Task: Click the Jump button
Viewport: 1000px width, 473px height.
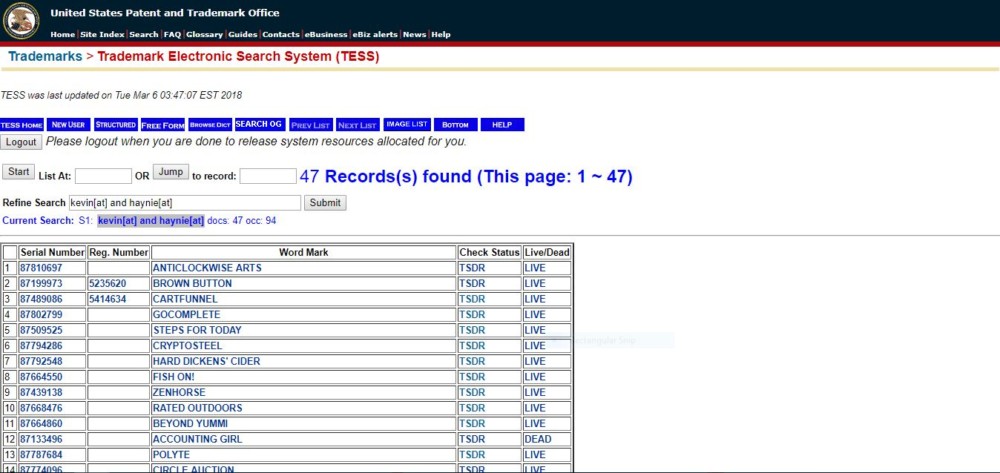Action: coord(170,172)
